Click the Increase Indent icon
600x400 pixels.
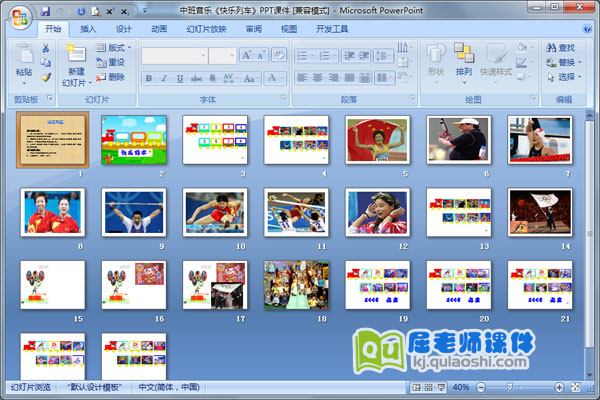(x=364, y=56)
